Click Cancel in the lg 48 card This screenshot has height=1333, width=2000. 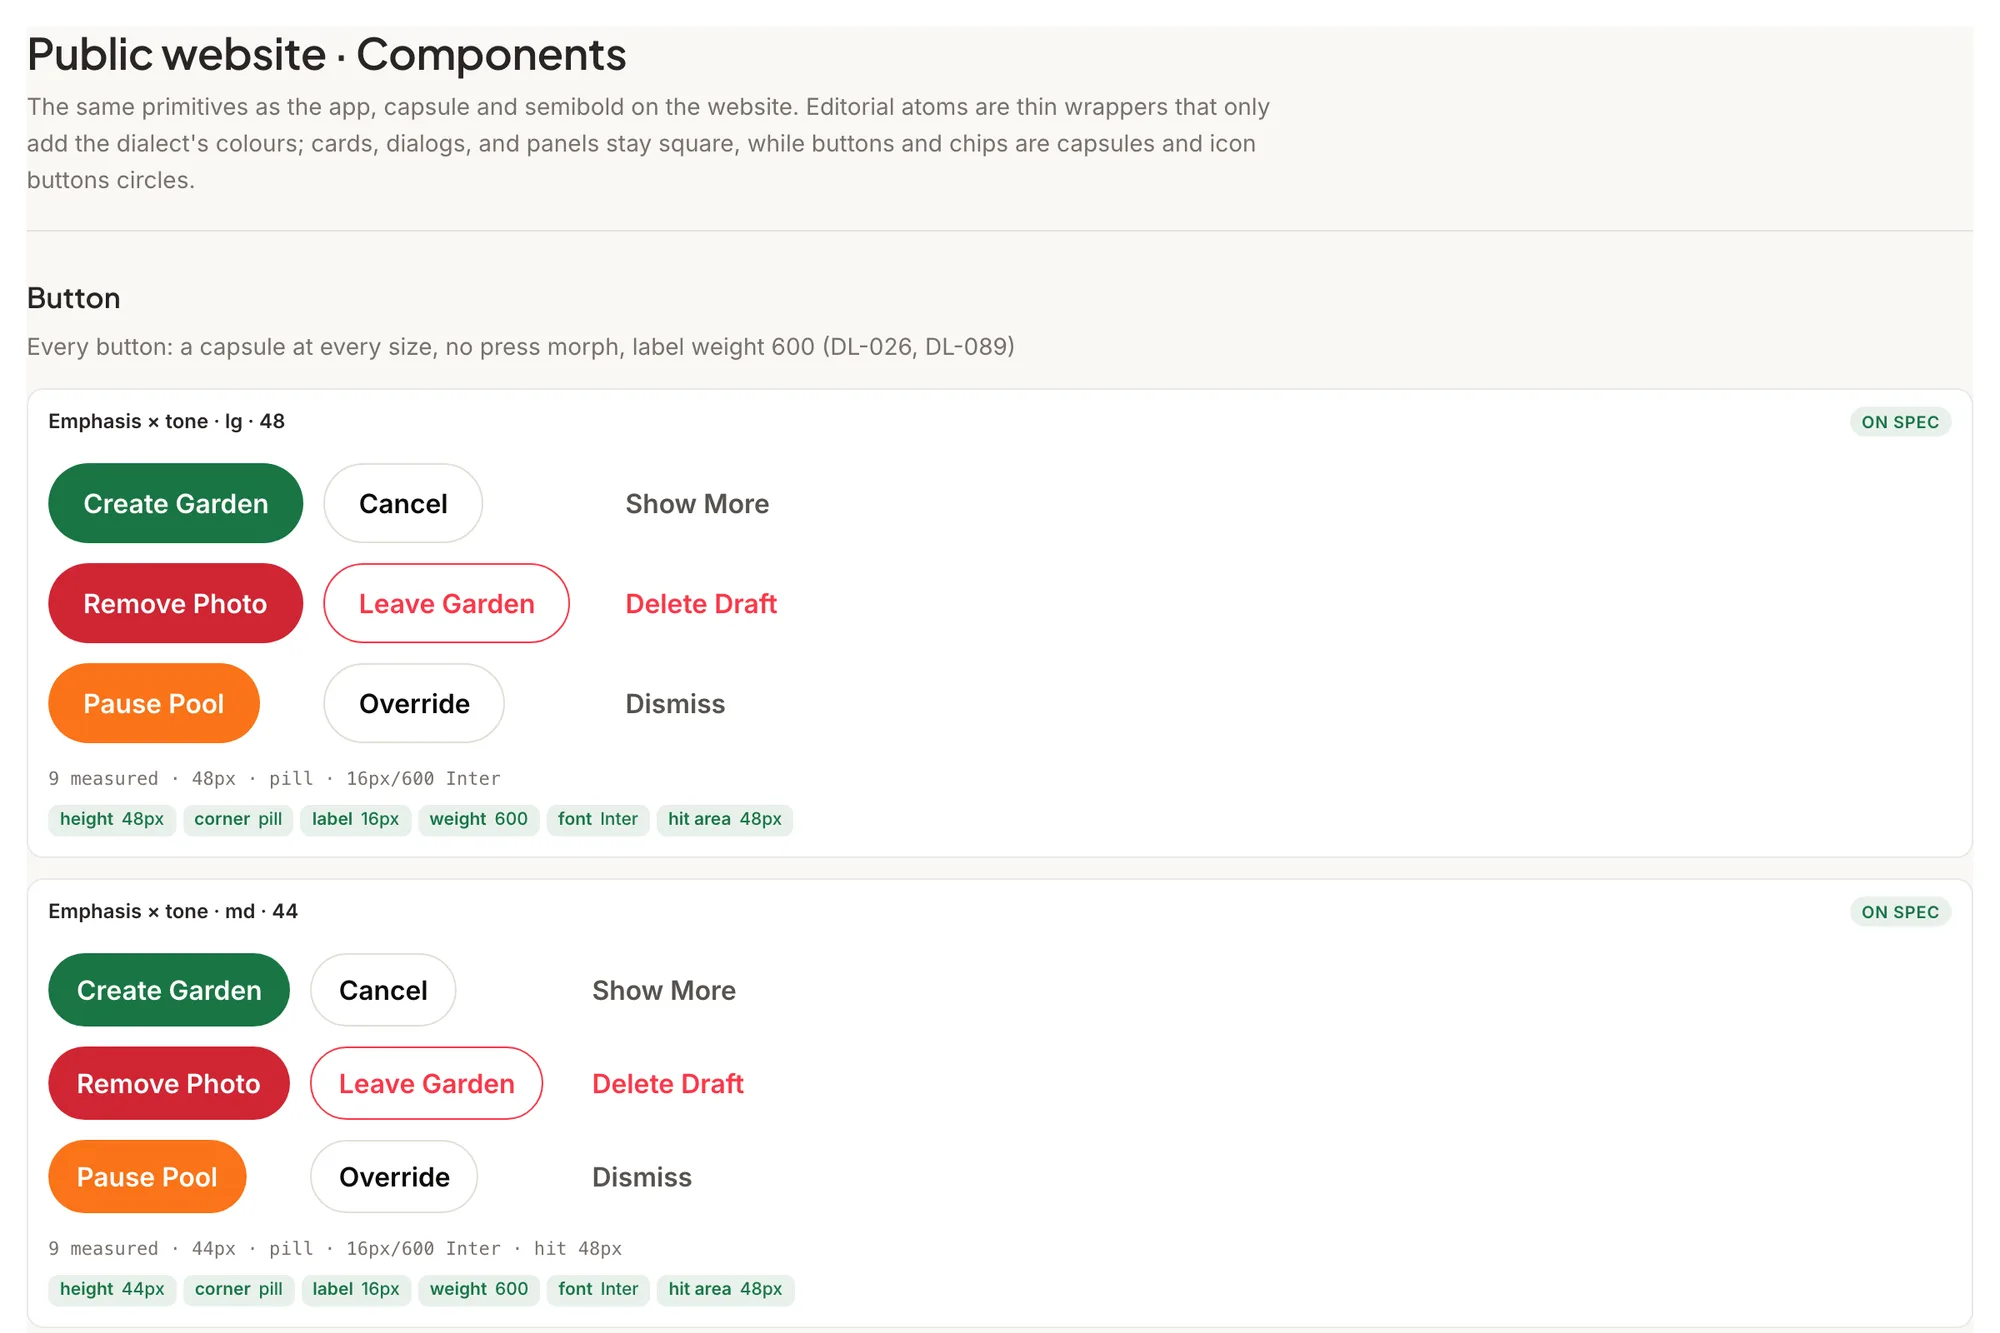[403, 503]
